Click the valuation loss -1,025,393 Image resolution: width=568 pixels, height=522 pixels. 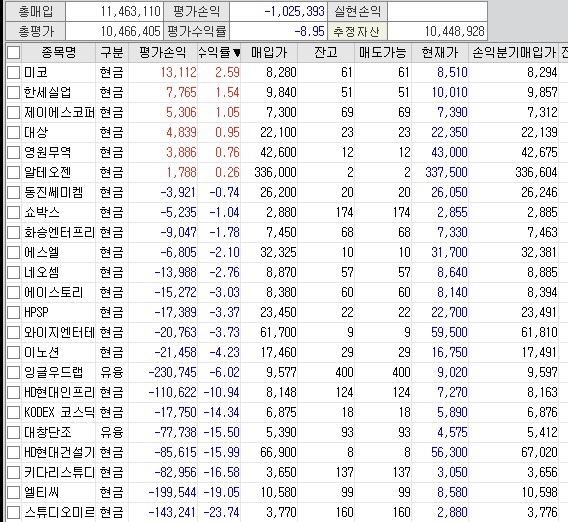[x=294, y=12]
